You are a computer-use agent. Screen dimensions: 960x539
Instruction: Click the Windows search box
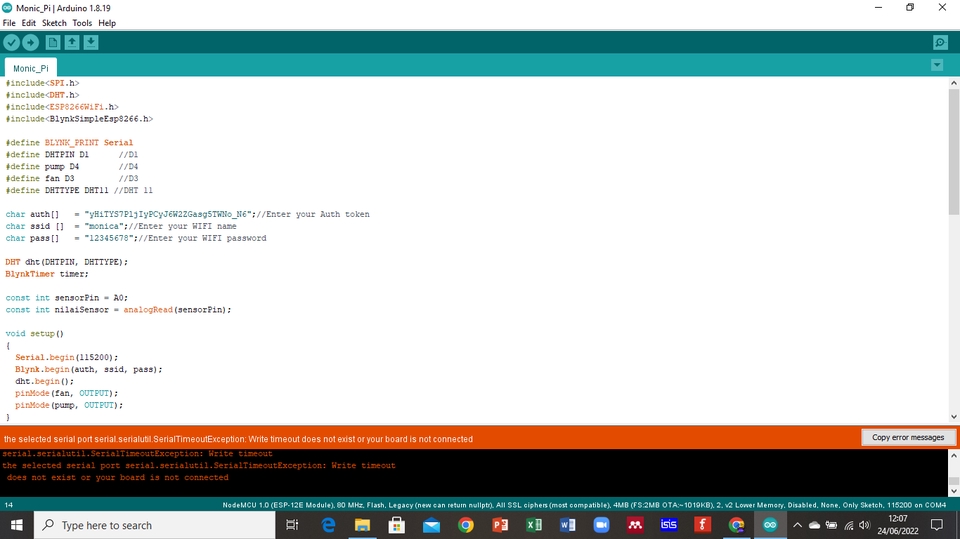click(x=150, y=525)
